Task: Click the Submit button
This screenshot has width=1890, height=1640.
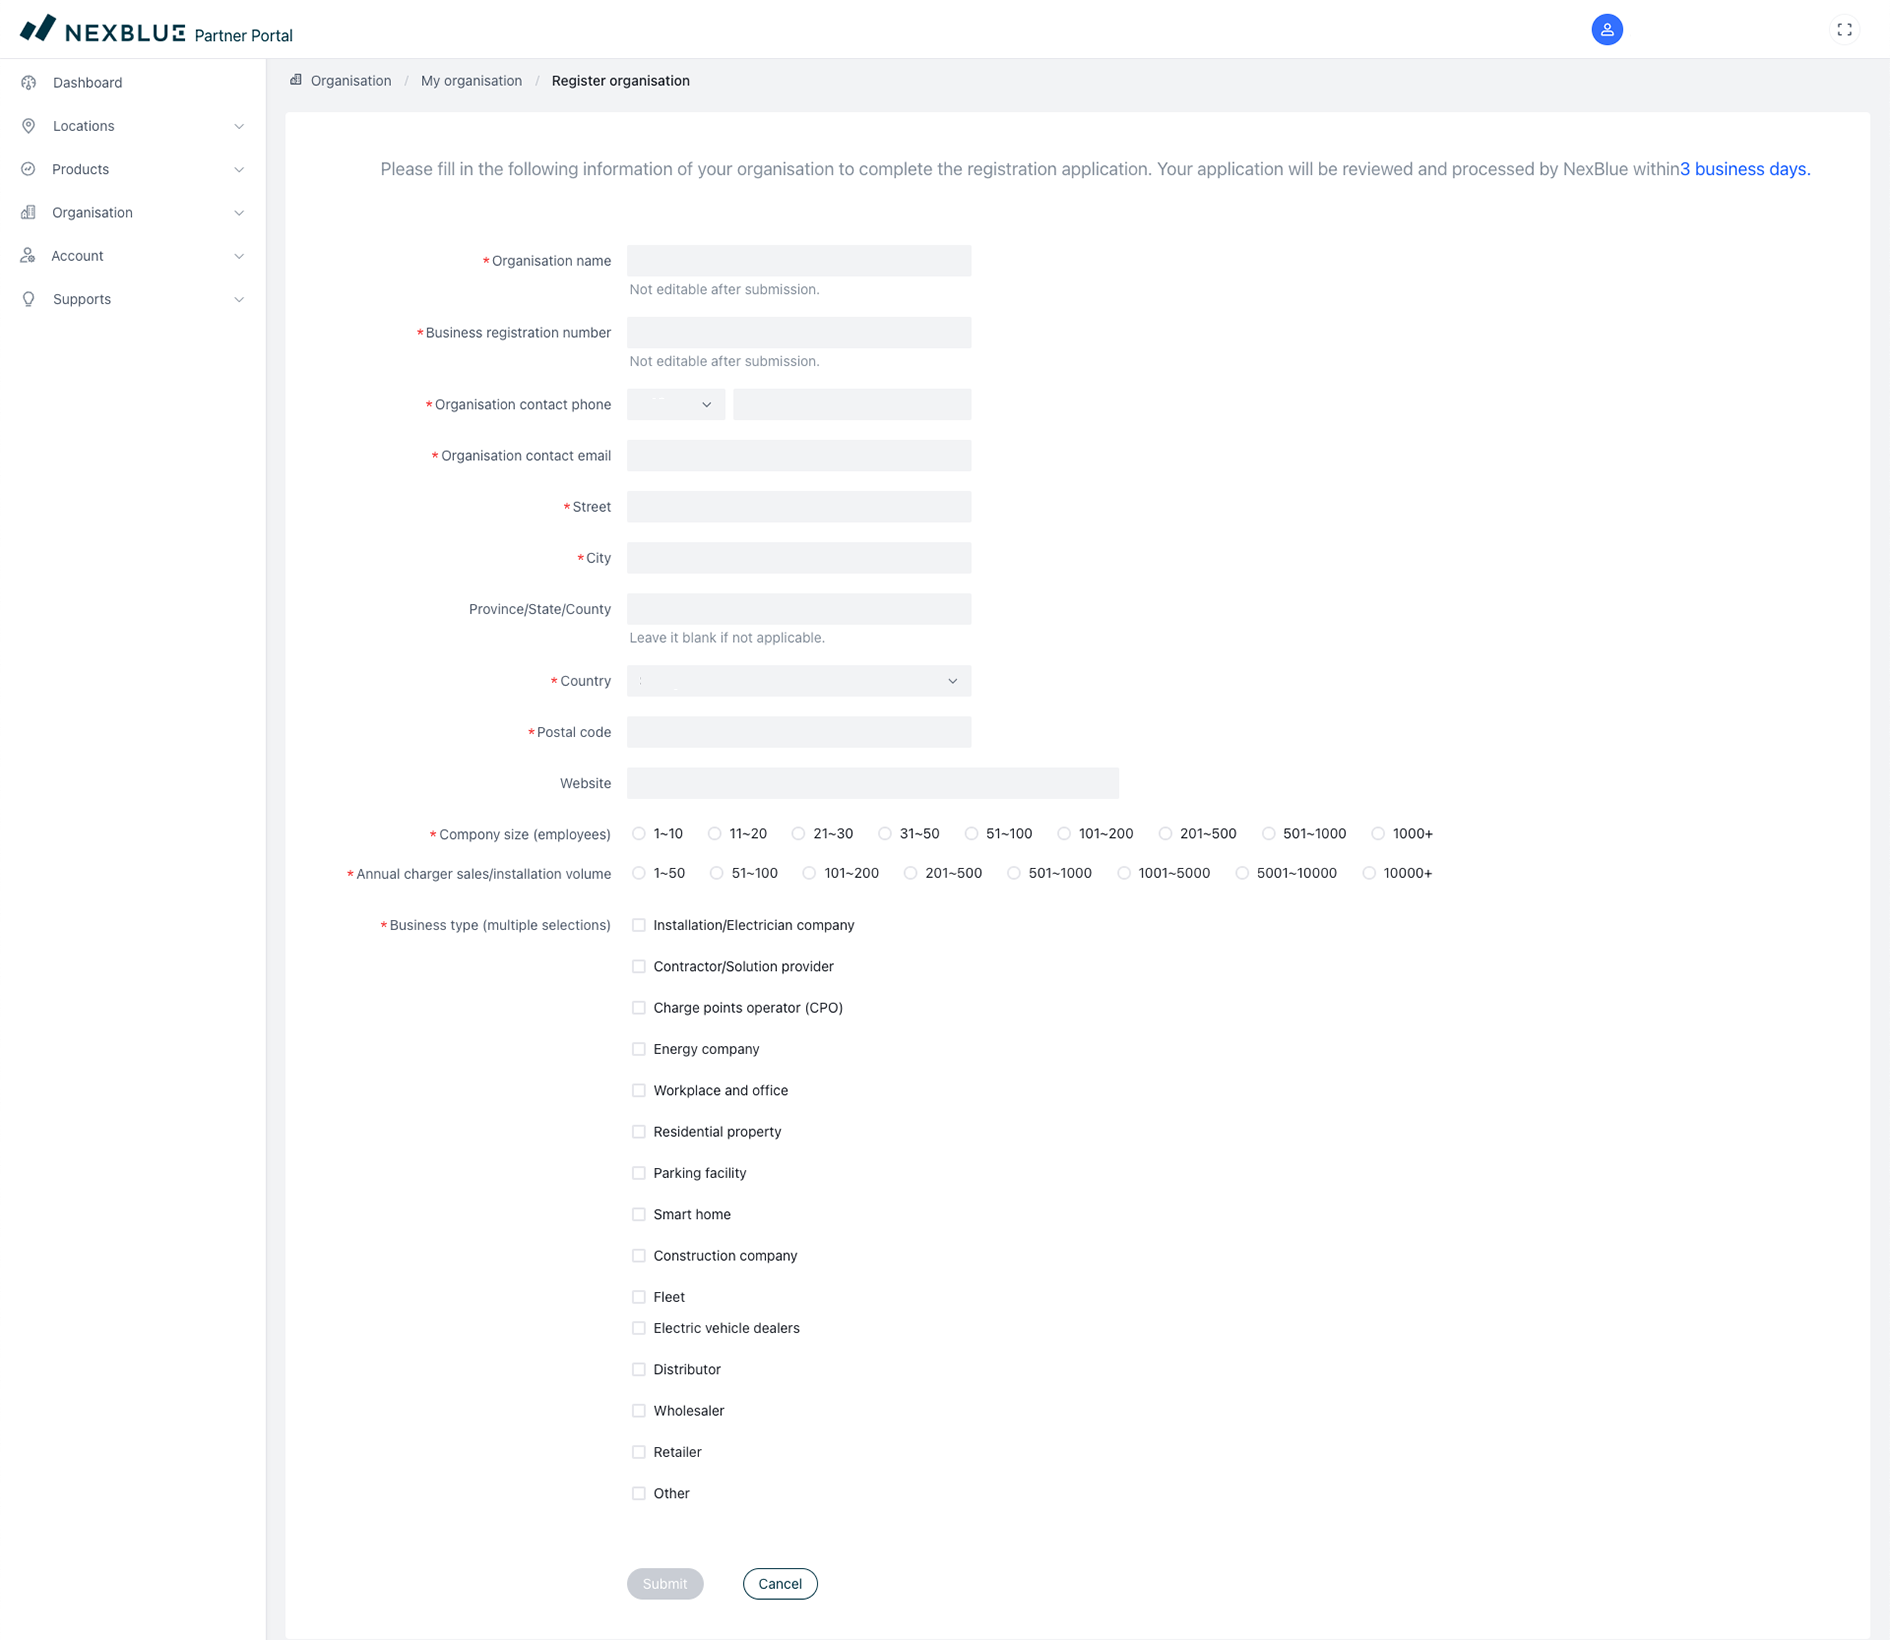Action: 664,1583
